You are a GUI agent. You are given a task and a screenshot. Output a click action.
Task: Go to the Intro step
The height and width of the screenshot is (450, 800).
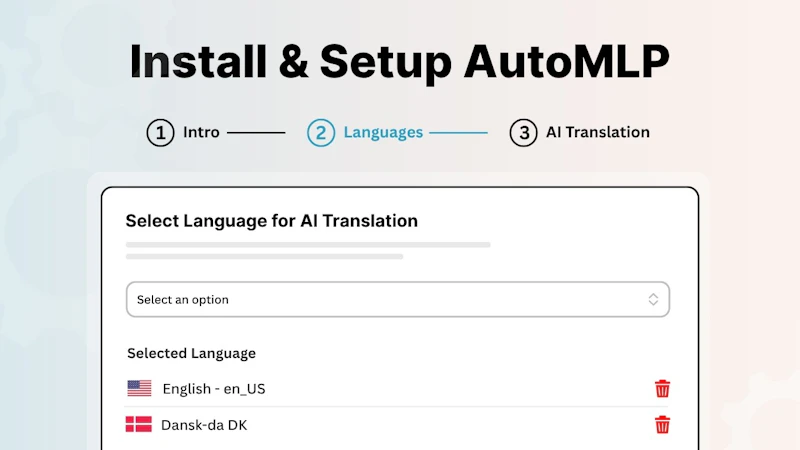tap(201, 132)
